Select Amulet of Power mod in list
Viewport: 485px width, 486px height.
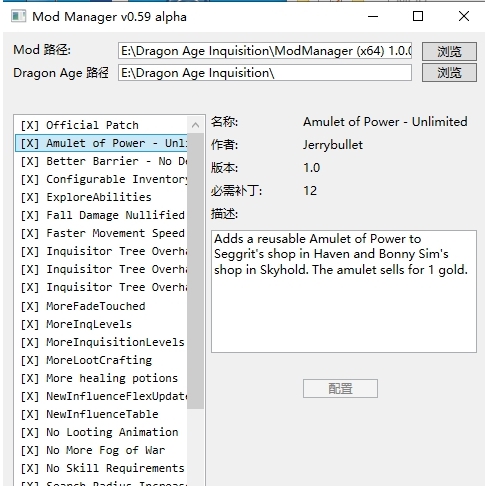[102, 143]
